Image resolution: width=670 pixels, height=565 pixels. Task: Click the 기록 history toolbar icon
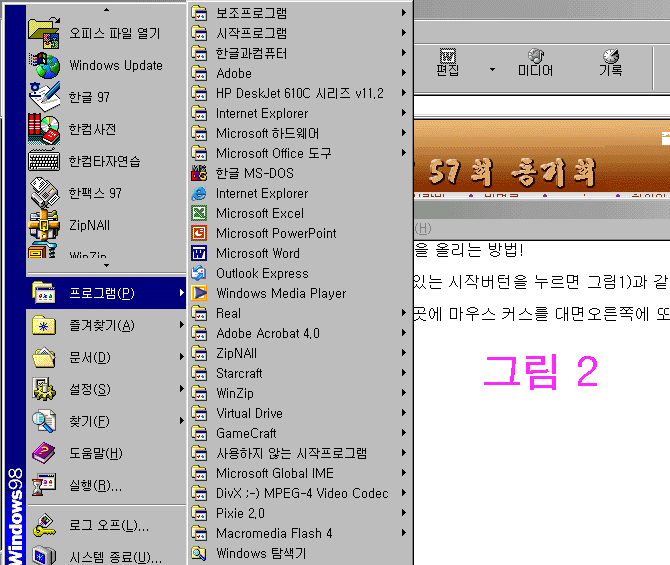pyautogui.click(x=611, y=62)
